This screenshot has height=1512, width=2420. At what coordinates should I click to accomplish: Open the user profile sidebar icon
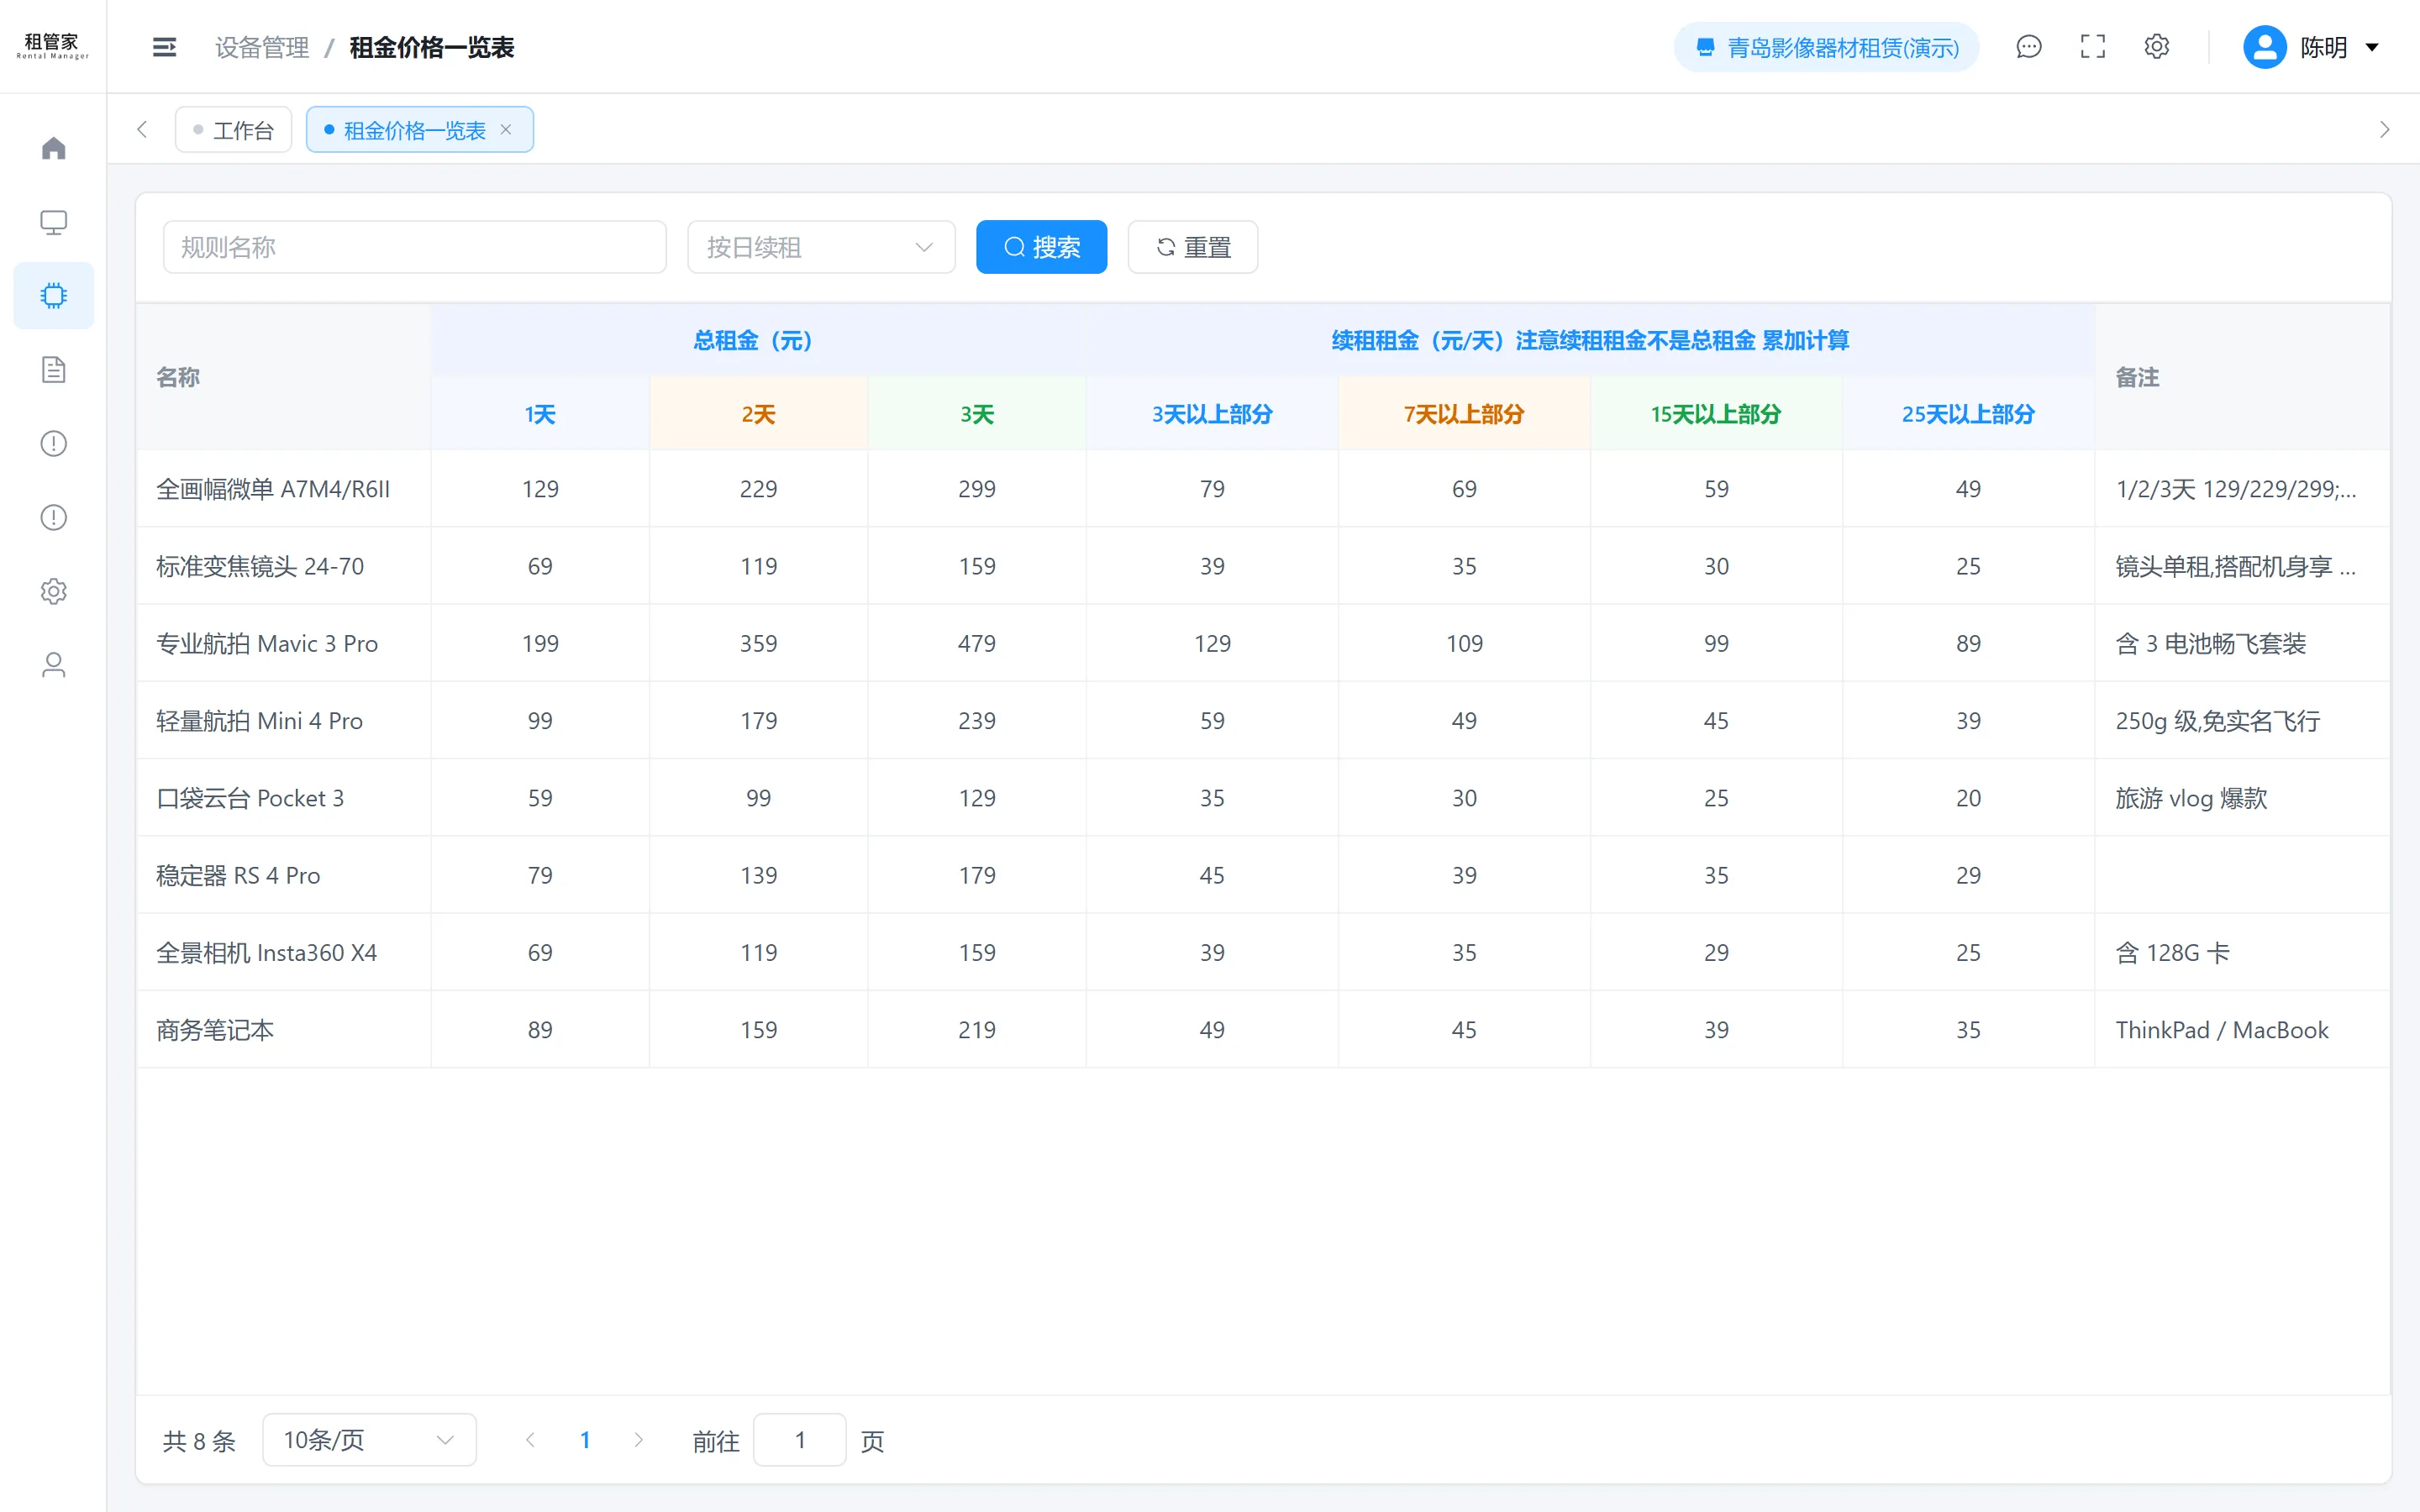point(53,665)
